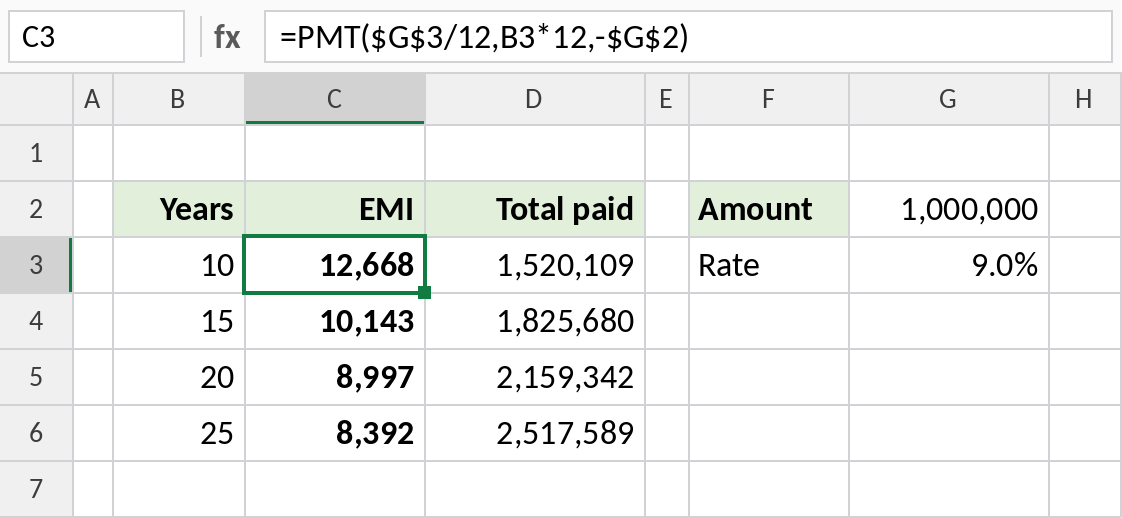Select column H header
The image size is (1122, 518).
tap(1086, 99)
